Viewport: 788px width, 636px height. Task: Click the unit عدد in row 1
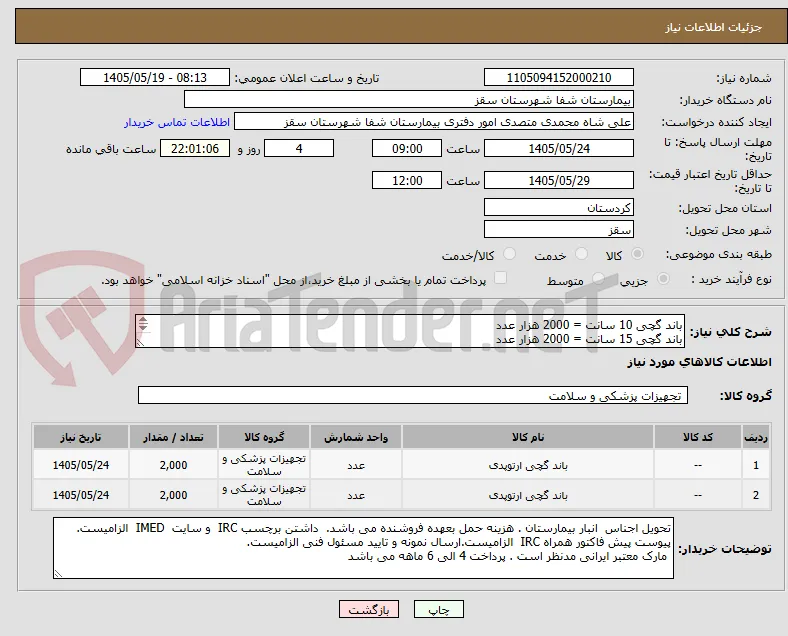[x=356, y=466]
